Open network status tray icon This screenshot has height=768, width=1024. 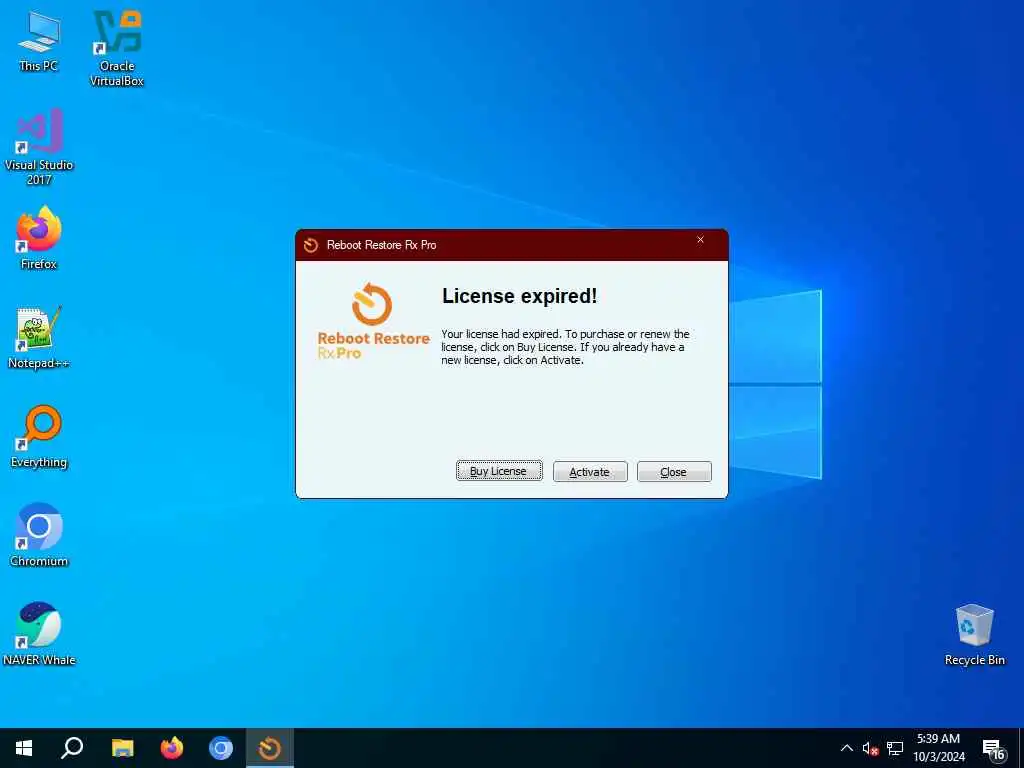coord(895,748)
